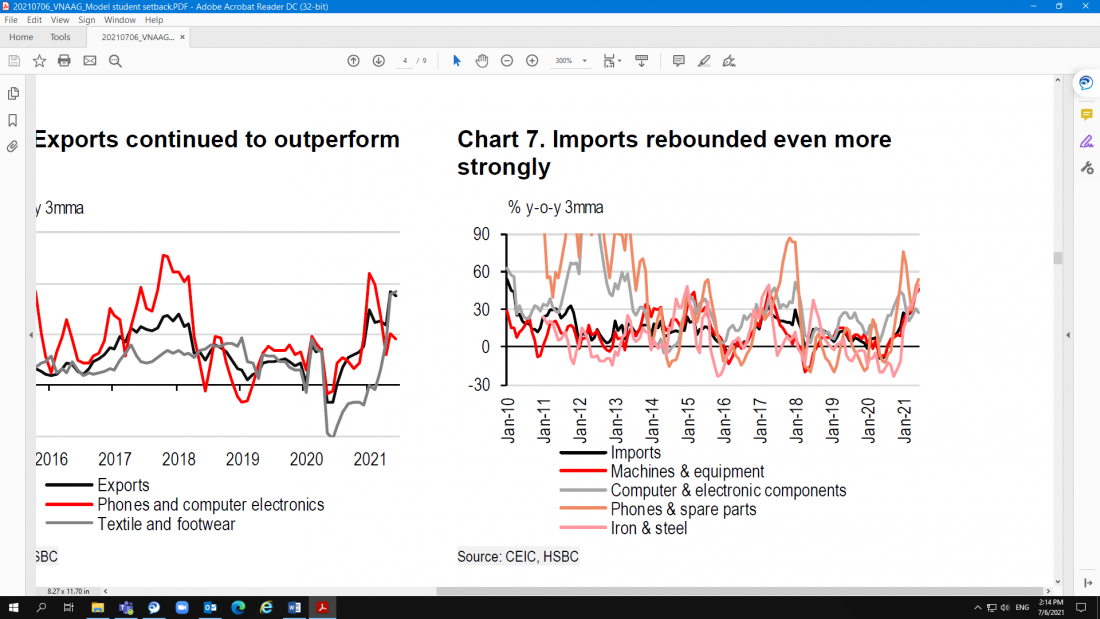
Task: Go to the previous page arrow
Action: click(353, 61)
